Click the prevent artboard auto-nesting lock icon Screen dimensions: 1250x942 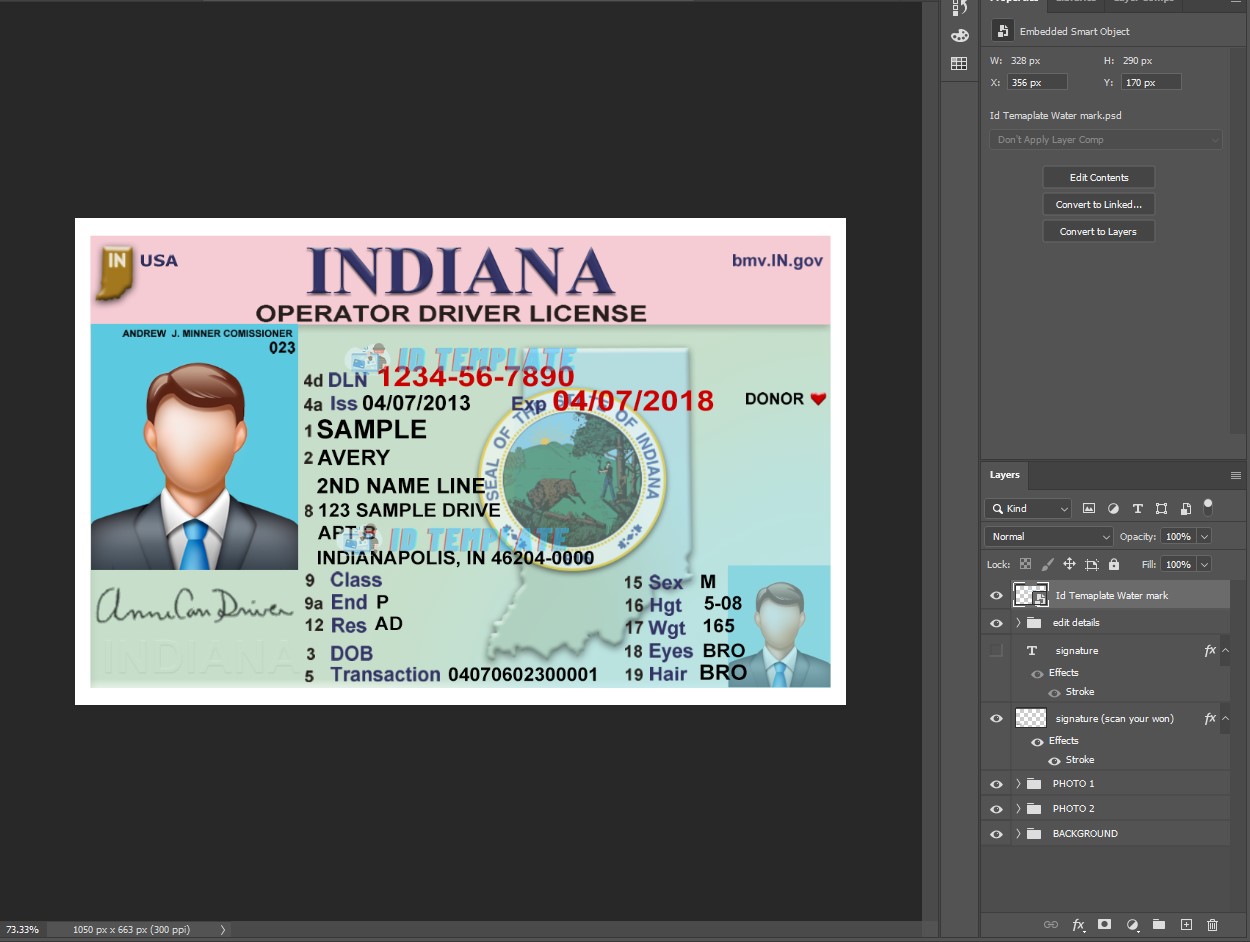pos(1092,564)
